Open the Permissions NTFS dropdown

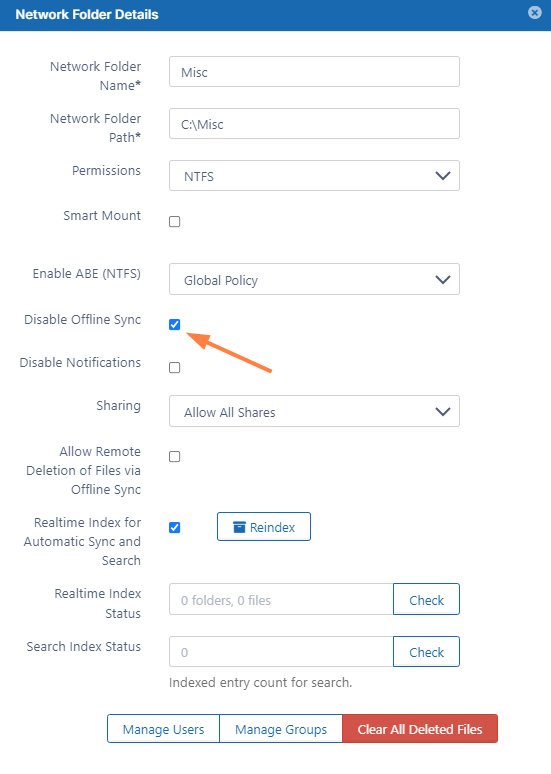pyautogui.click(x=314, y=175)
